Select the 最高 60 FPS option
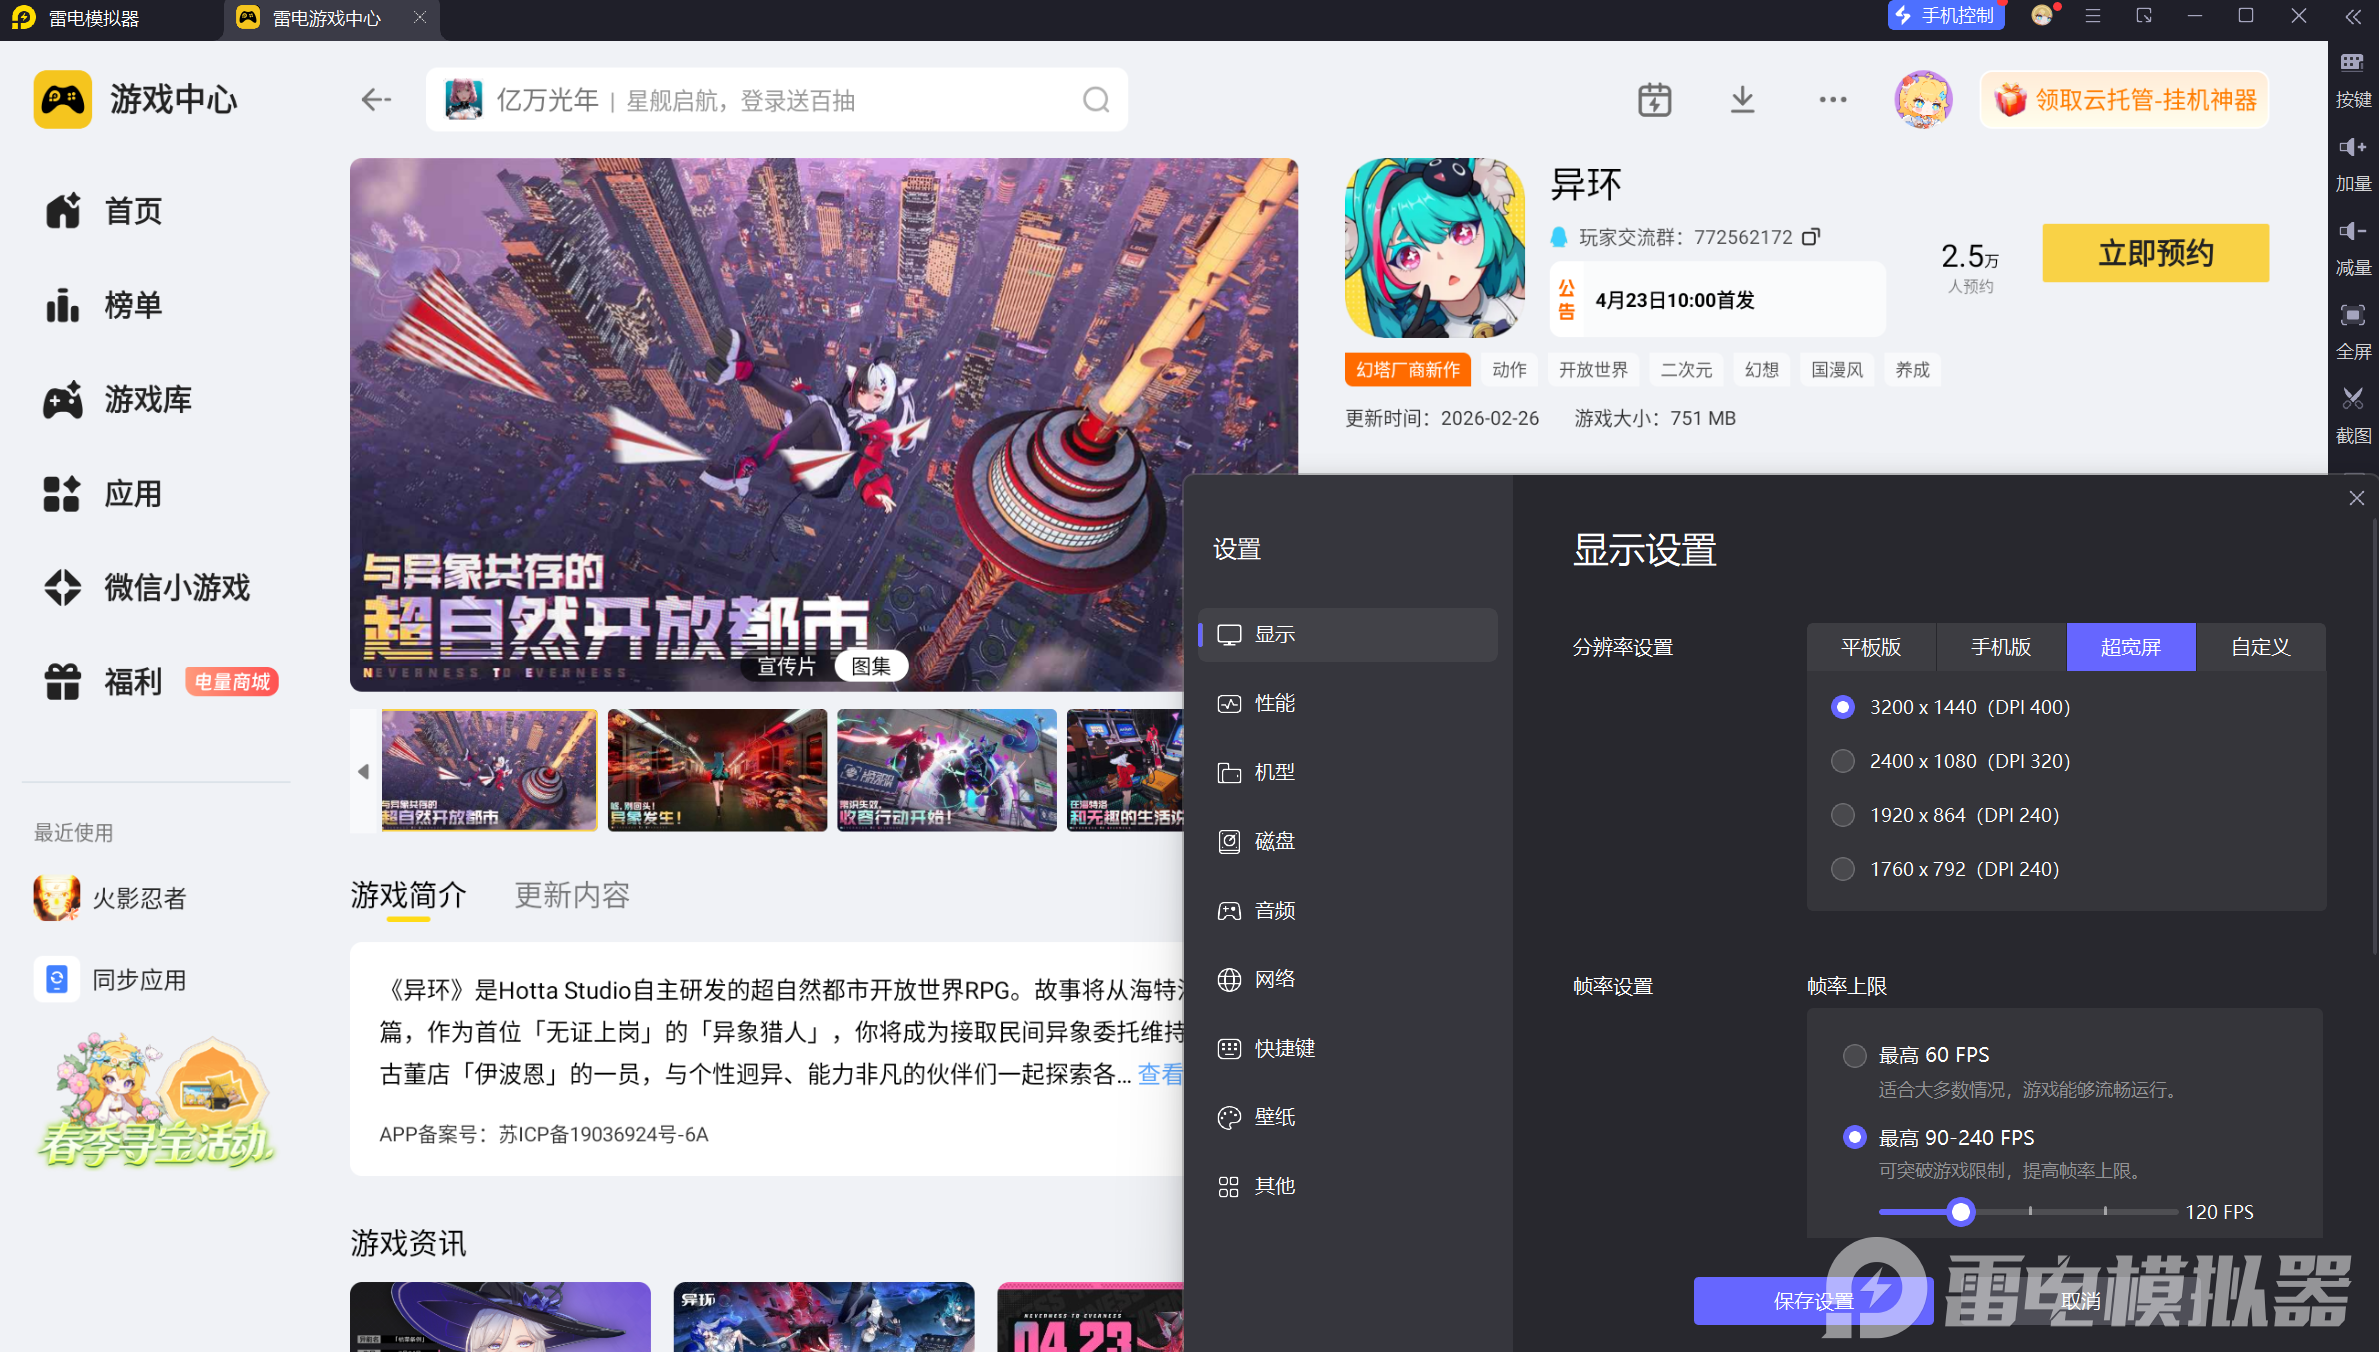The image size is (2379, 1352). [x=1854, y=1055]
